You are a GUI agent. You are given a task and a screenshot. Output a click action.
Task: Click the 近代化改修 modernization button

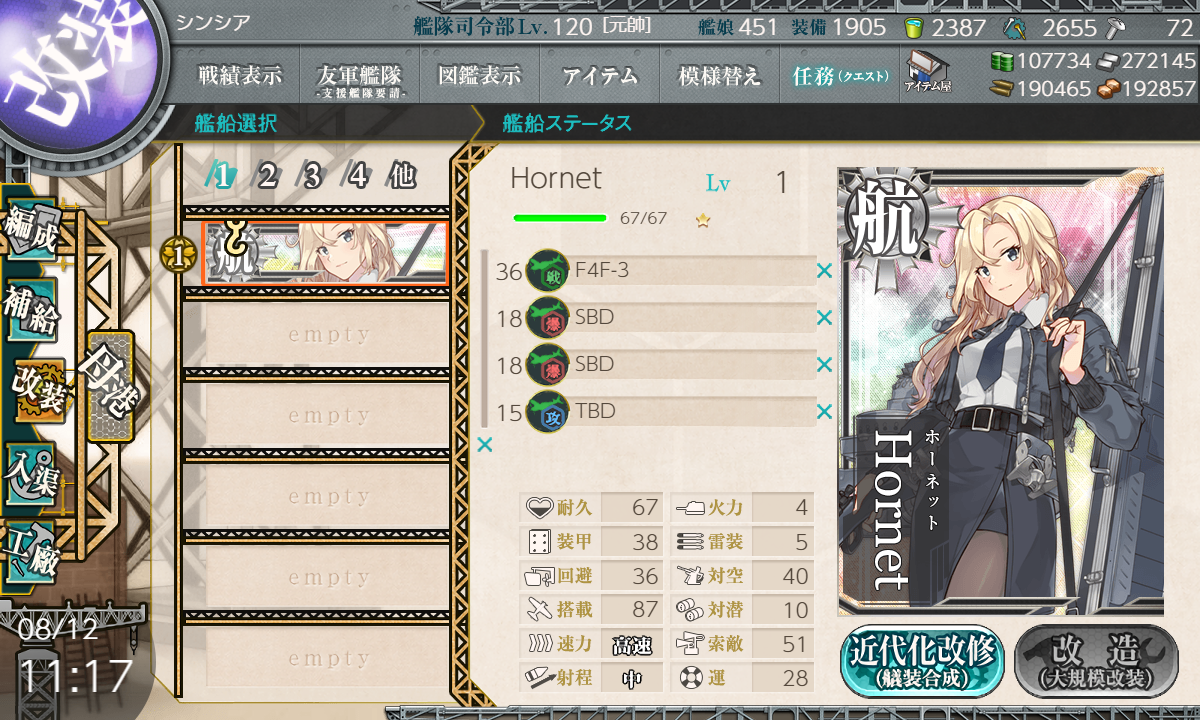(920, 661)
